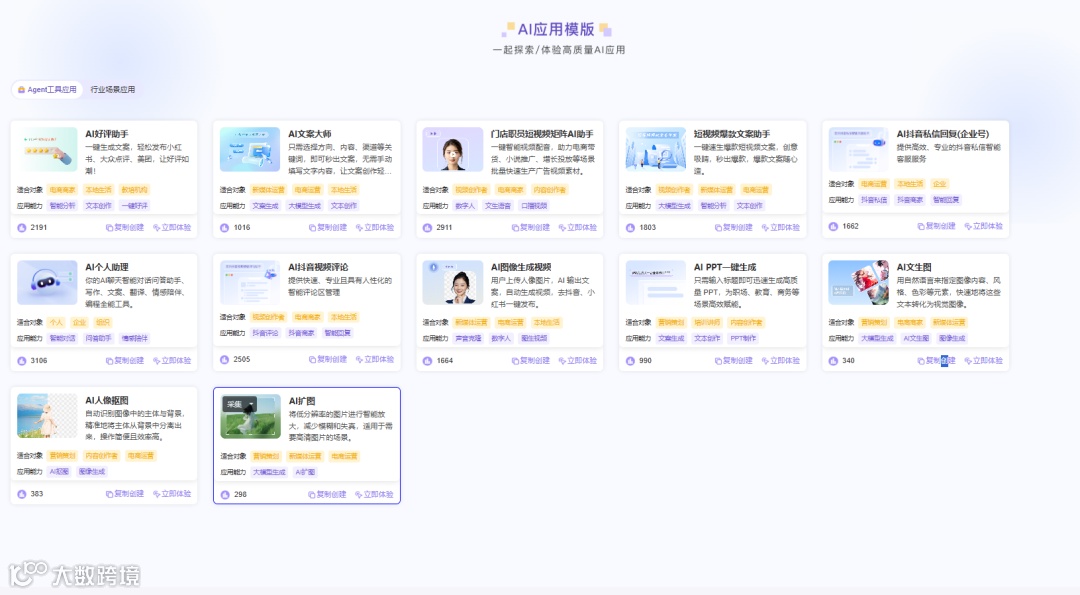The width and height of the screenshot is (1080, 595).
Task: Click 复制创建 on the AI抖音视频评论 card
Action: [x=328, y=359]
